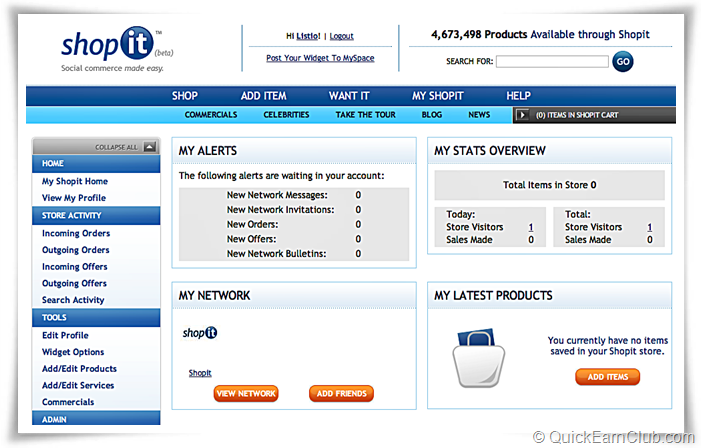
Task: Click the VIEW NETWORK button
Action: (246, 393)
